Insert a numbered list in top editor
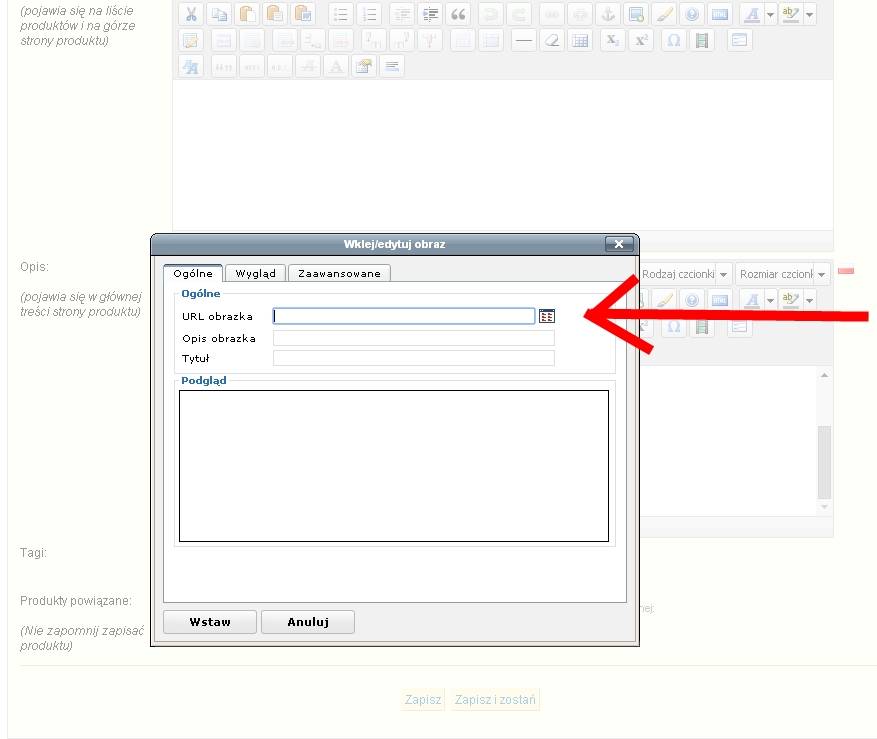 [x=369, y=14]
